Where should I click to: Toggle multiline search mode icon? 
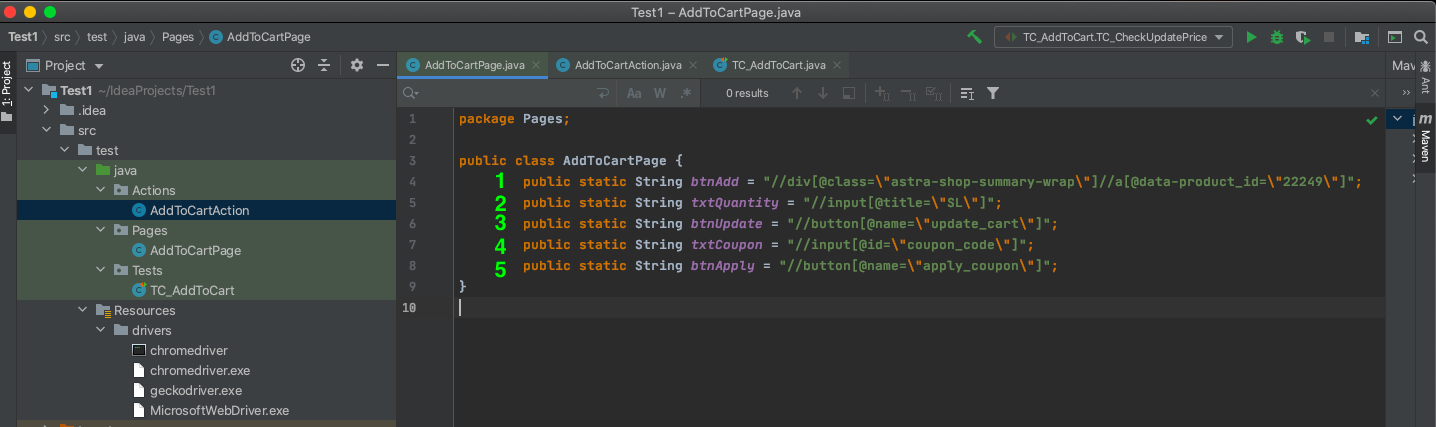(x=967, y=93)
